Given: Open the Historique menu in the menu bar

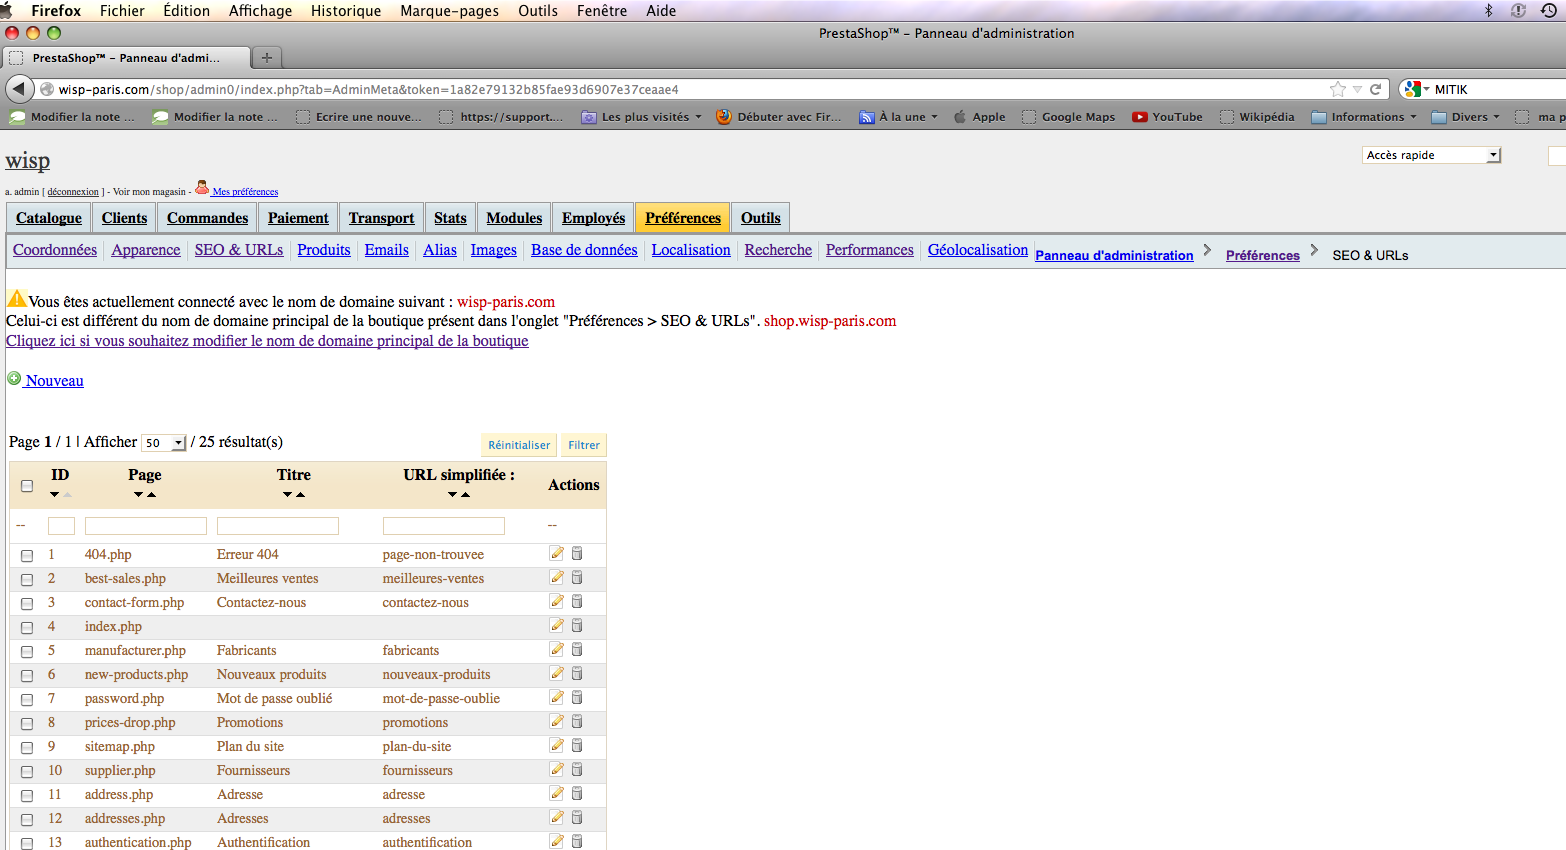Looking at the screenshot, I should point(346,10).
